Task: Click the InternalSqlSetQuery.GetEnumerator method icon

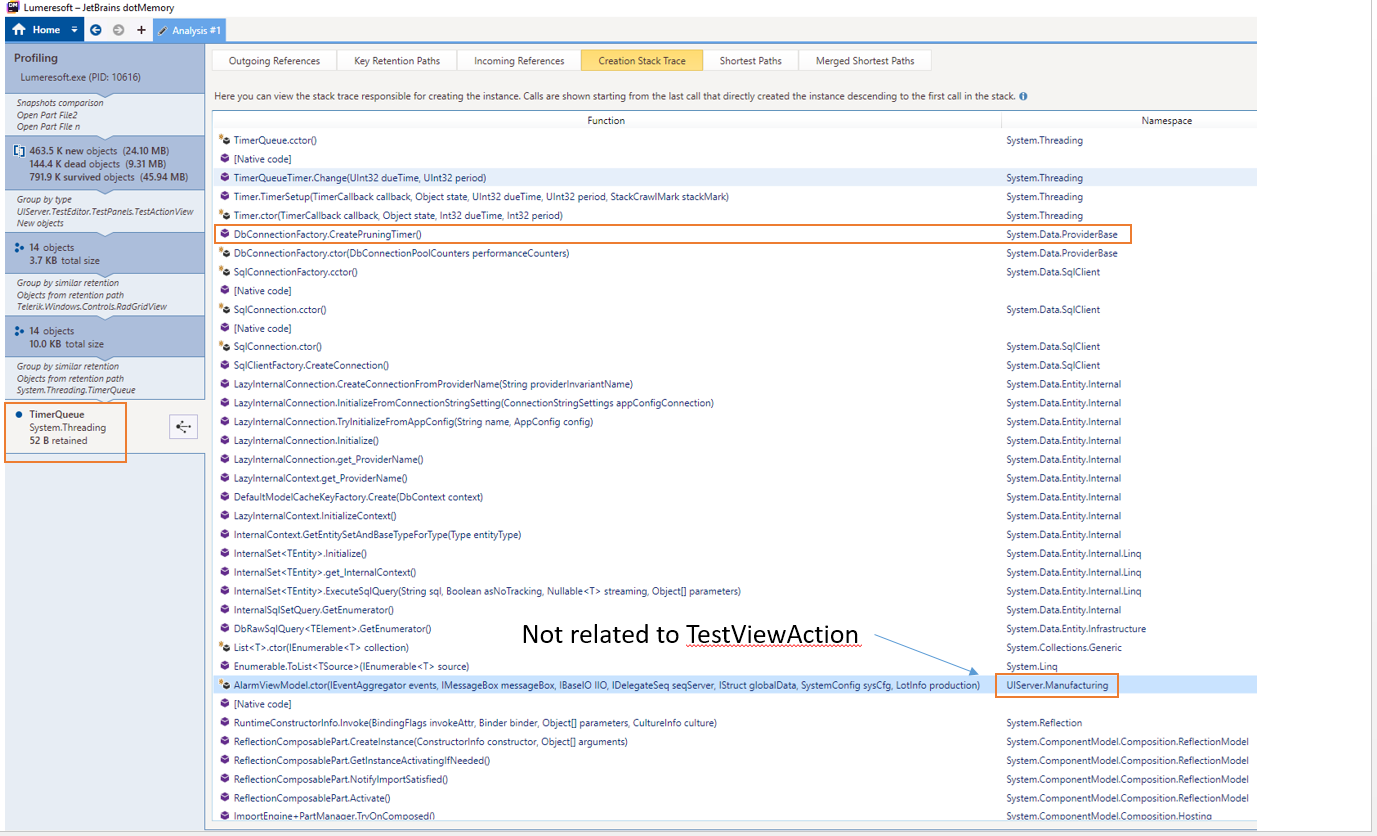Action: [225, 610]
